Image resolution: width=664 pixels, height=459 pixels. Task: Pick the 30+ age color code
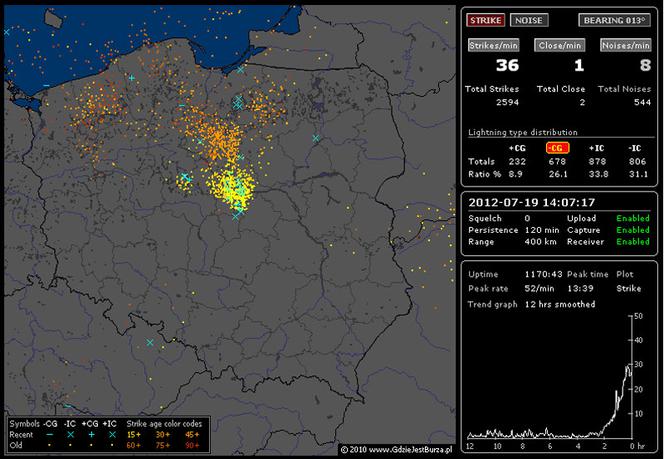(x=163, y=434)
